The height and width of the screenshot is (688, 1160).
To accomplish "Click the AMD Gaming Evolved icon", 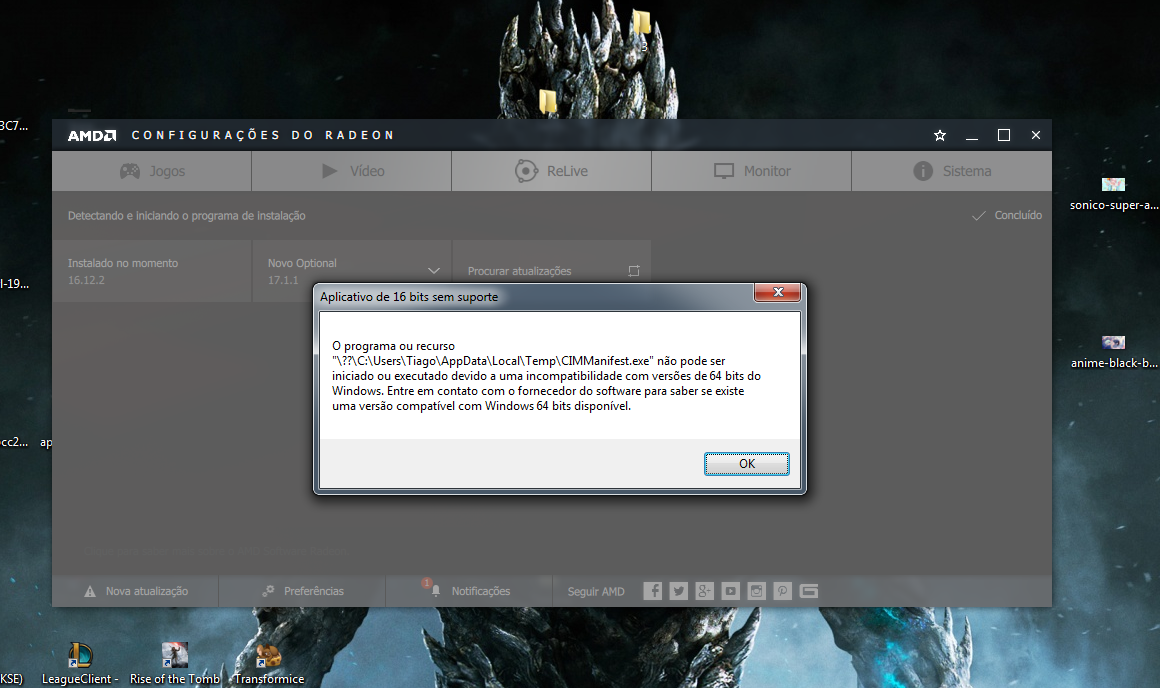I will pos(809,590).
